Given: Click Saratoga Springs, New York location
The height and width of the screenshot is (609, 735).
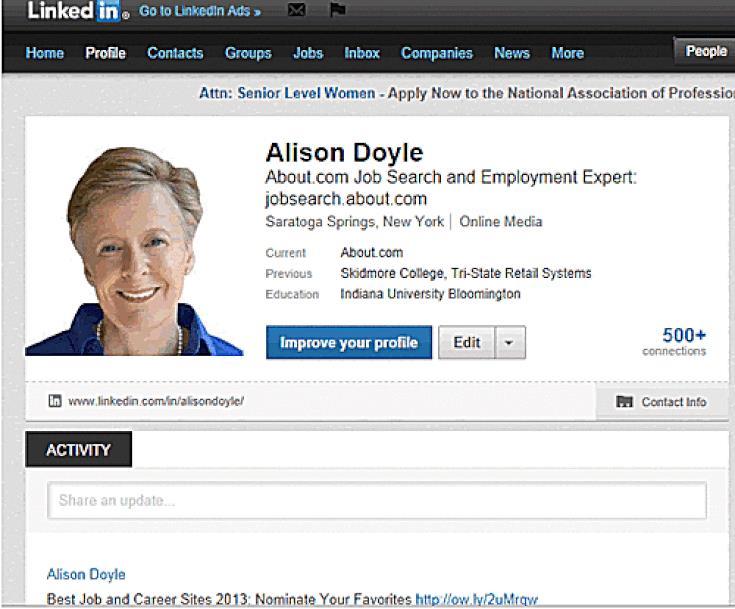Looking at the screenshot, I should pos(354,221).
